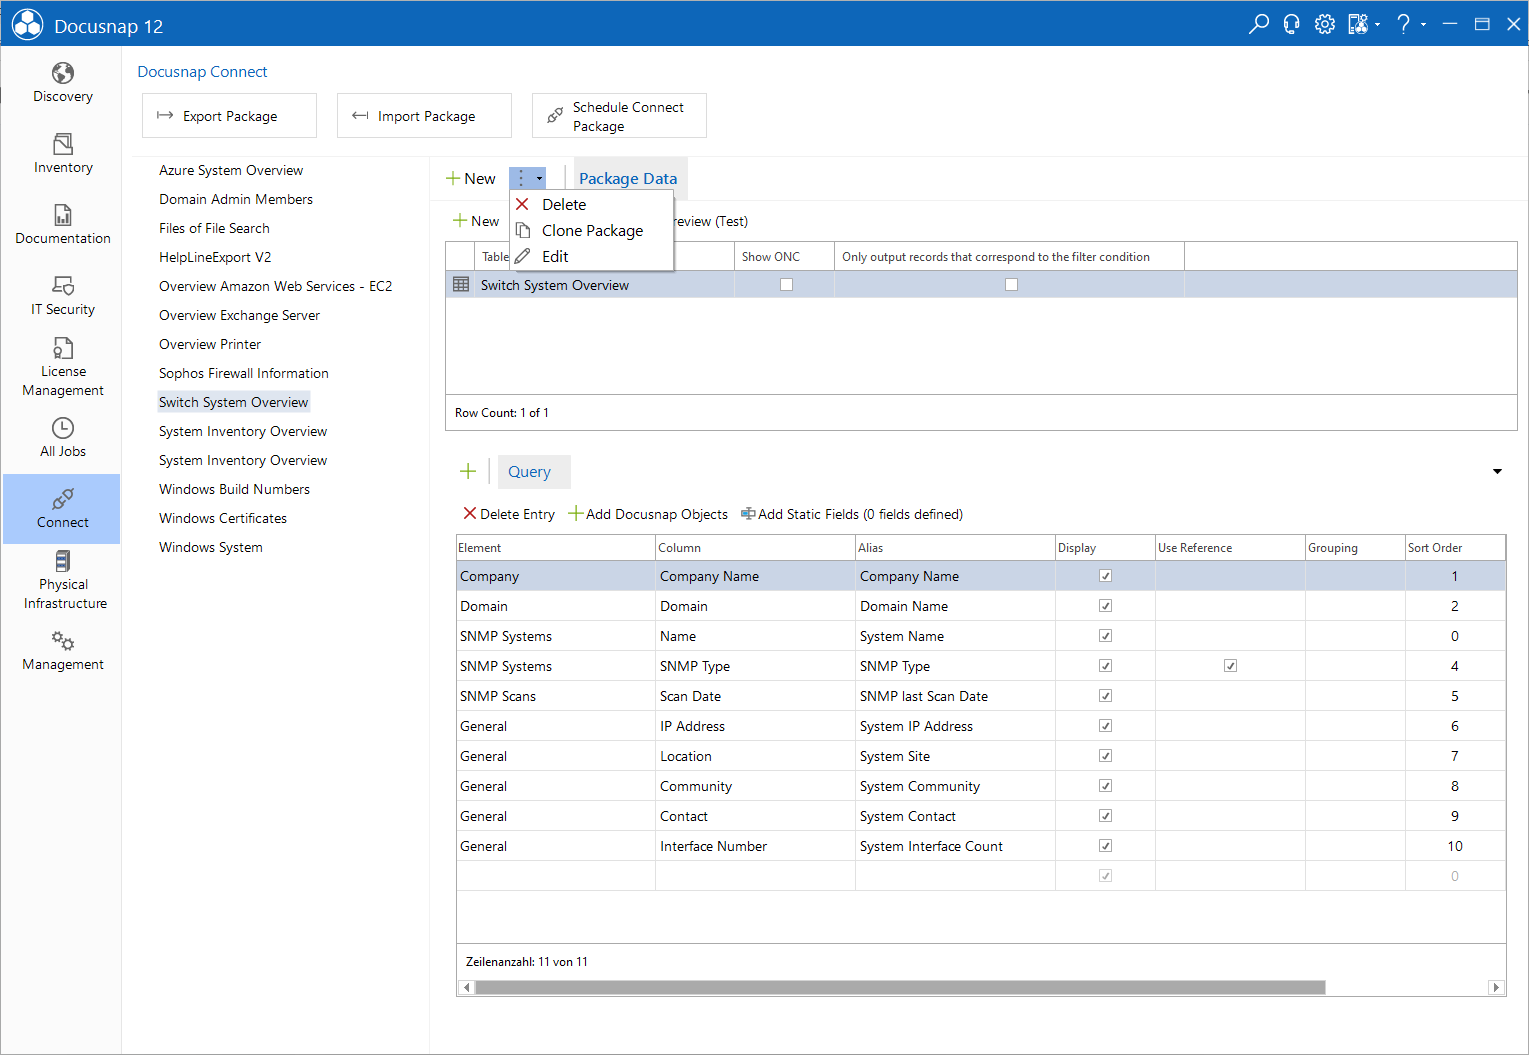Image resolution: width=1529 pixels, height=1055 pixels.
Task: Toggle filter condition checkbox for Switch System Overview
Action: click(x=1011, y=285)
